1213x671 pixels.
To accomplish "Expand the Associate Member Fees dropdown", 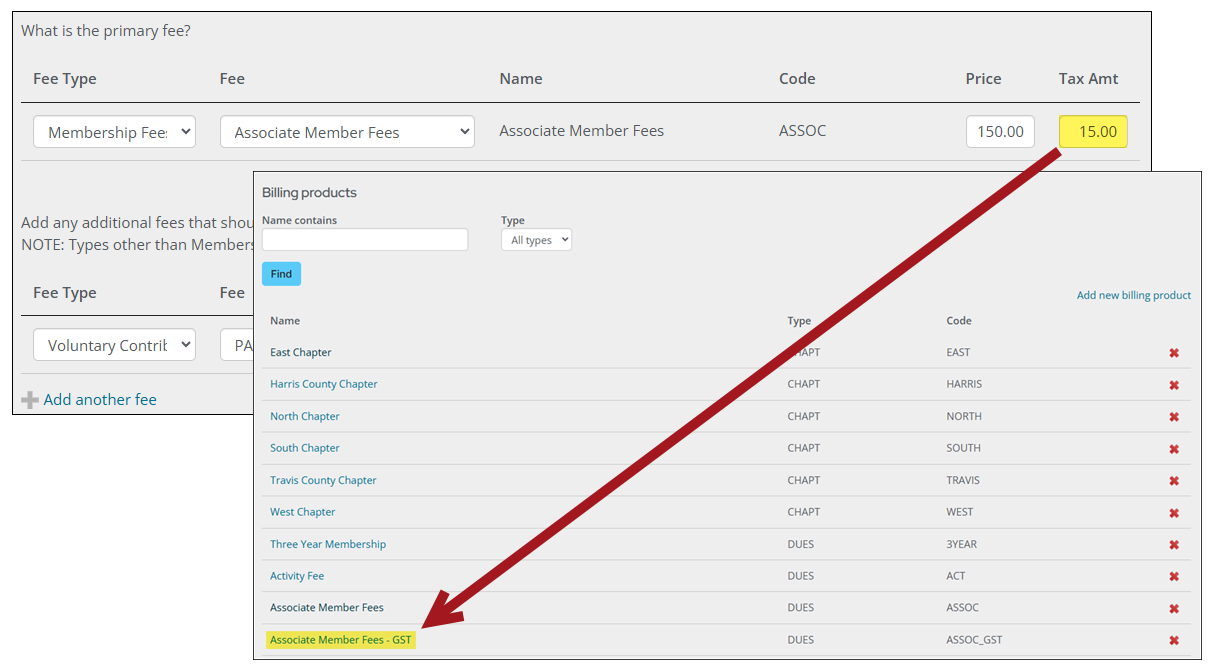I will 347,132.
